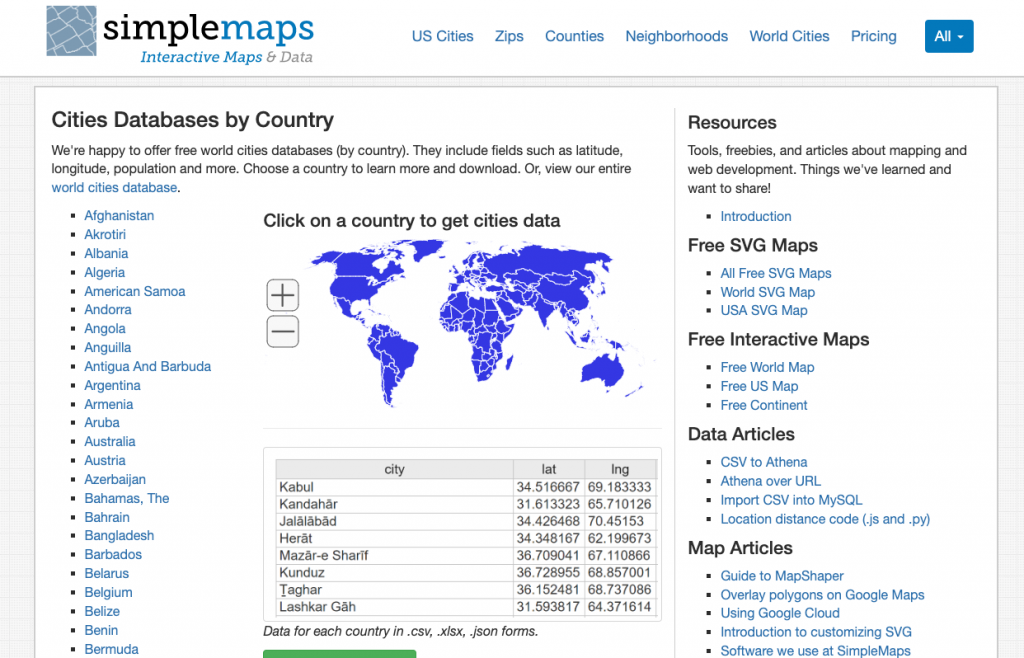Open Neighborhoods navigation item
This screenshot has height=658, width=1024.
point(677,37)
